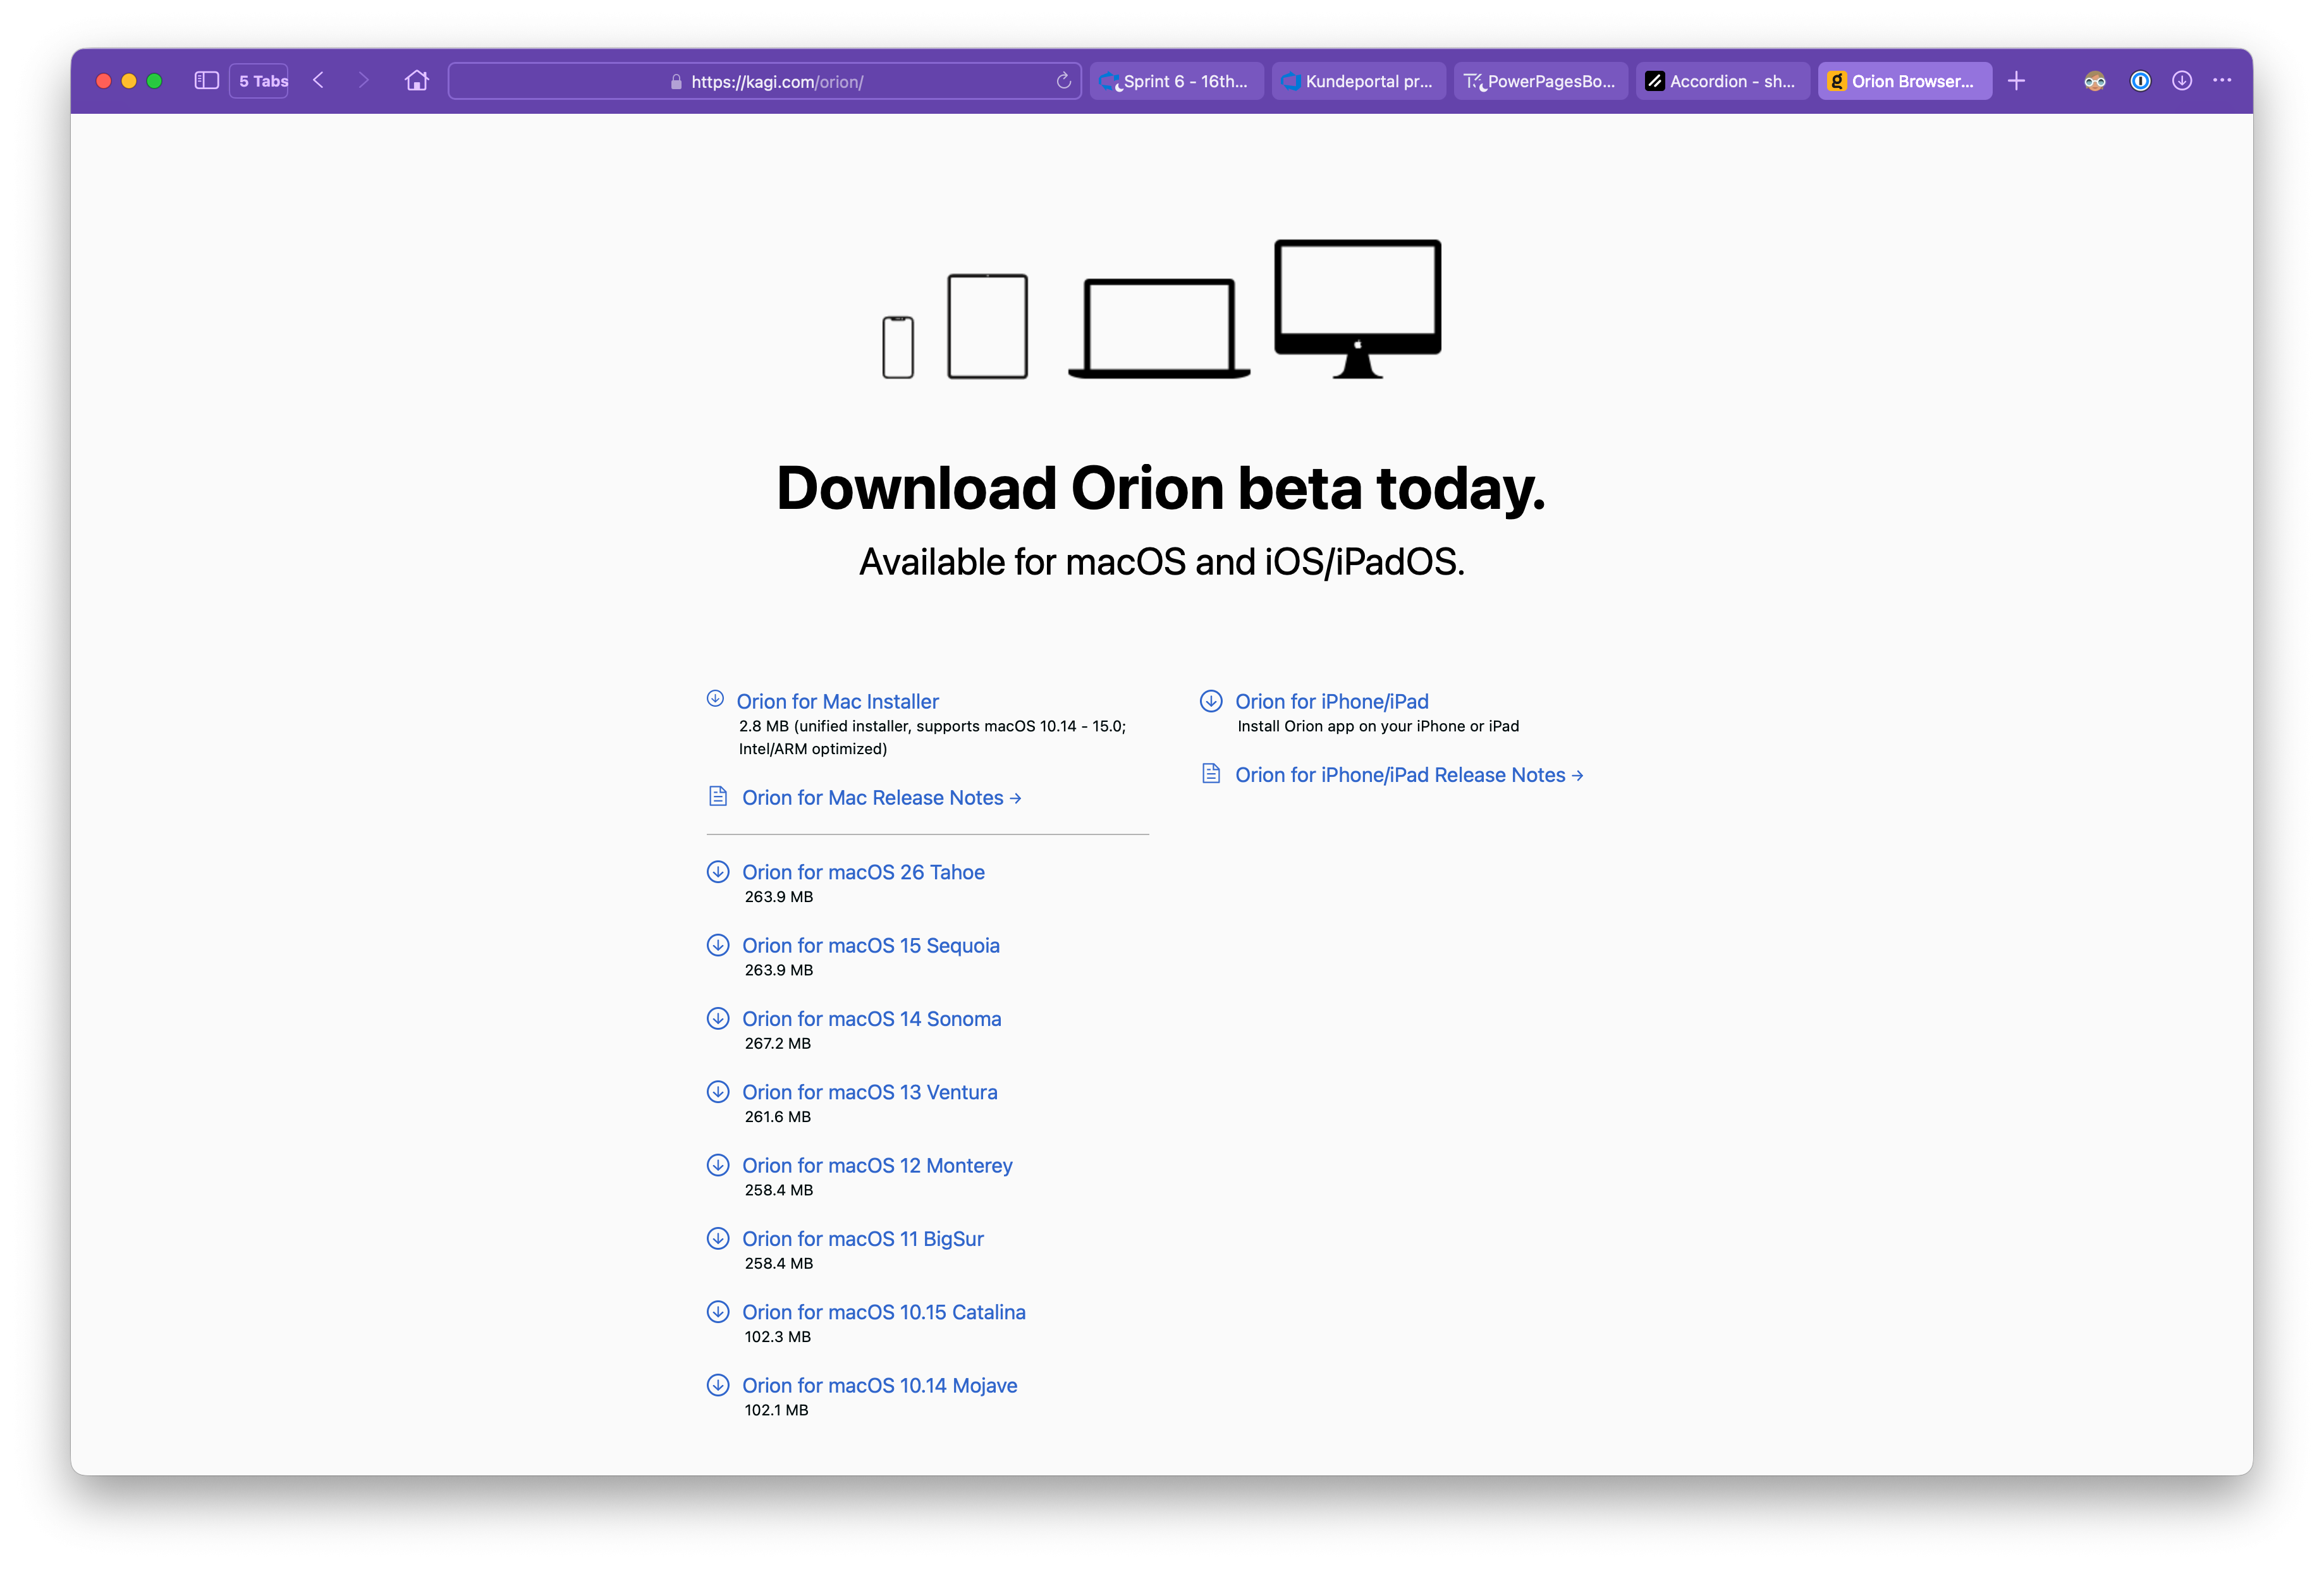The height and width of the screenshot is (1569, 2324).
Task: Switch to the PowerPagesBo tab
Action: (1540, 81)
